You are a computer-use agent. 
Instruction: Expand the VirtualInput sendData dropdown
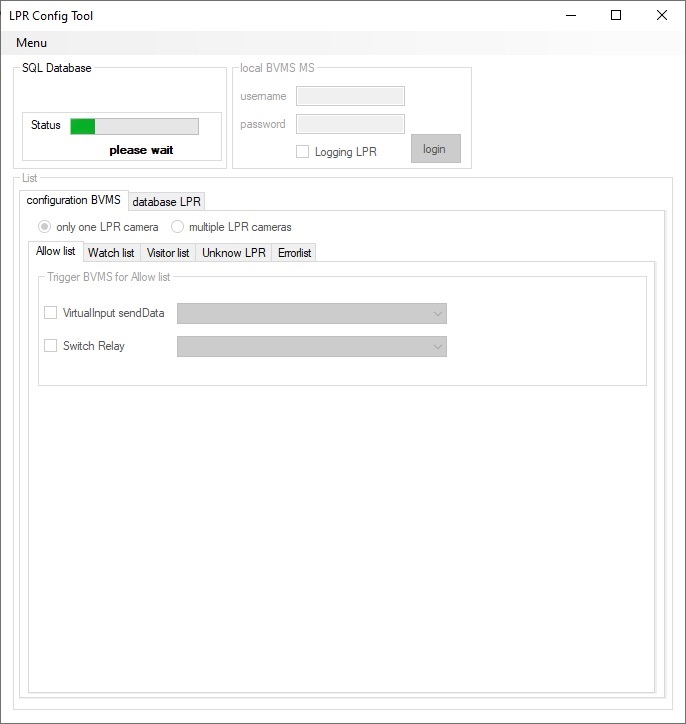pos(311,314)
